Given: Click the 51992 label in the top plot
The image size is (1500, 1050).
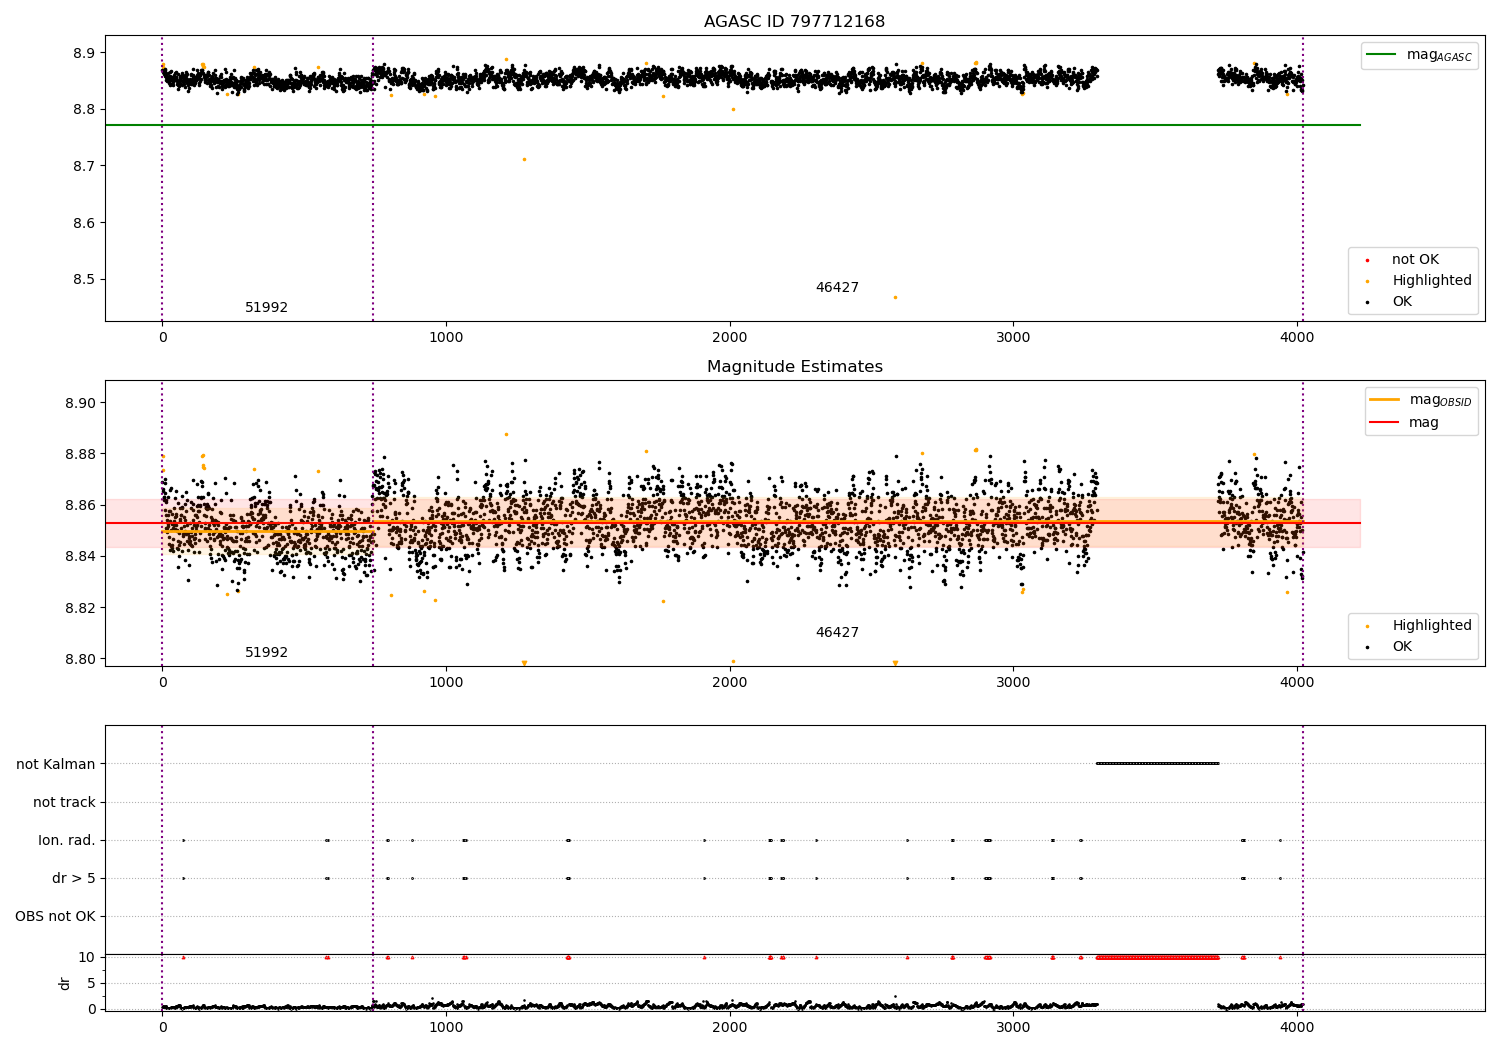Looking at the screenshot, I should 266,308.
